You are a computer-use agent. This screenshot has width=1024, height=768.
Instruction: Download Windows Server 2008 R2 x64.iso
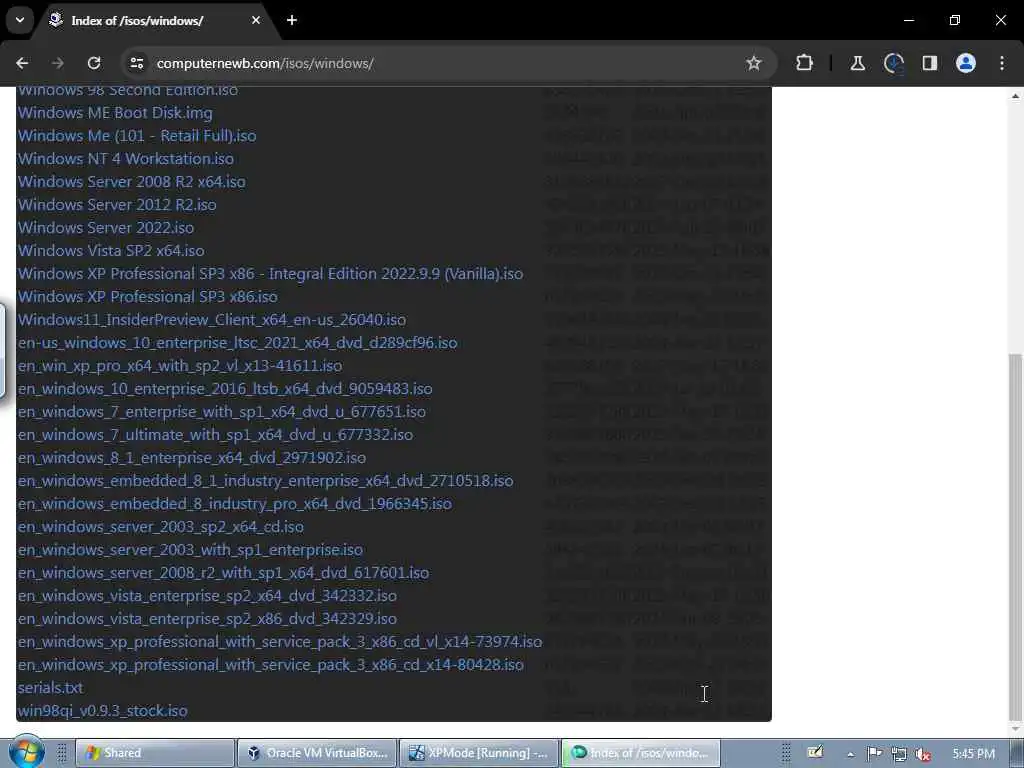click(132, 182)
